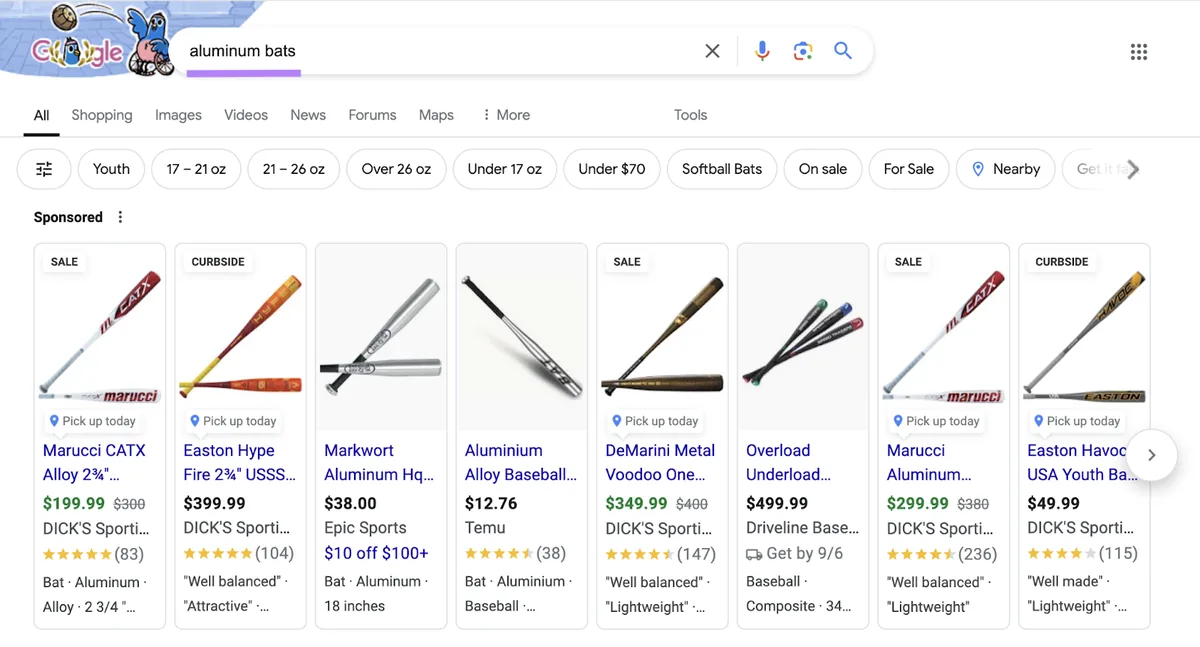This screenshot has width=1200, height=647.
Task: Open the Easton Havoc USA Youth link
Action: (x=1083, y=462)
